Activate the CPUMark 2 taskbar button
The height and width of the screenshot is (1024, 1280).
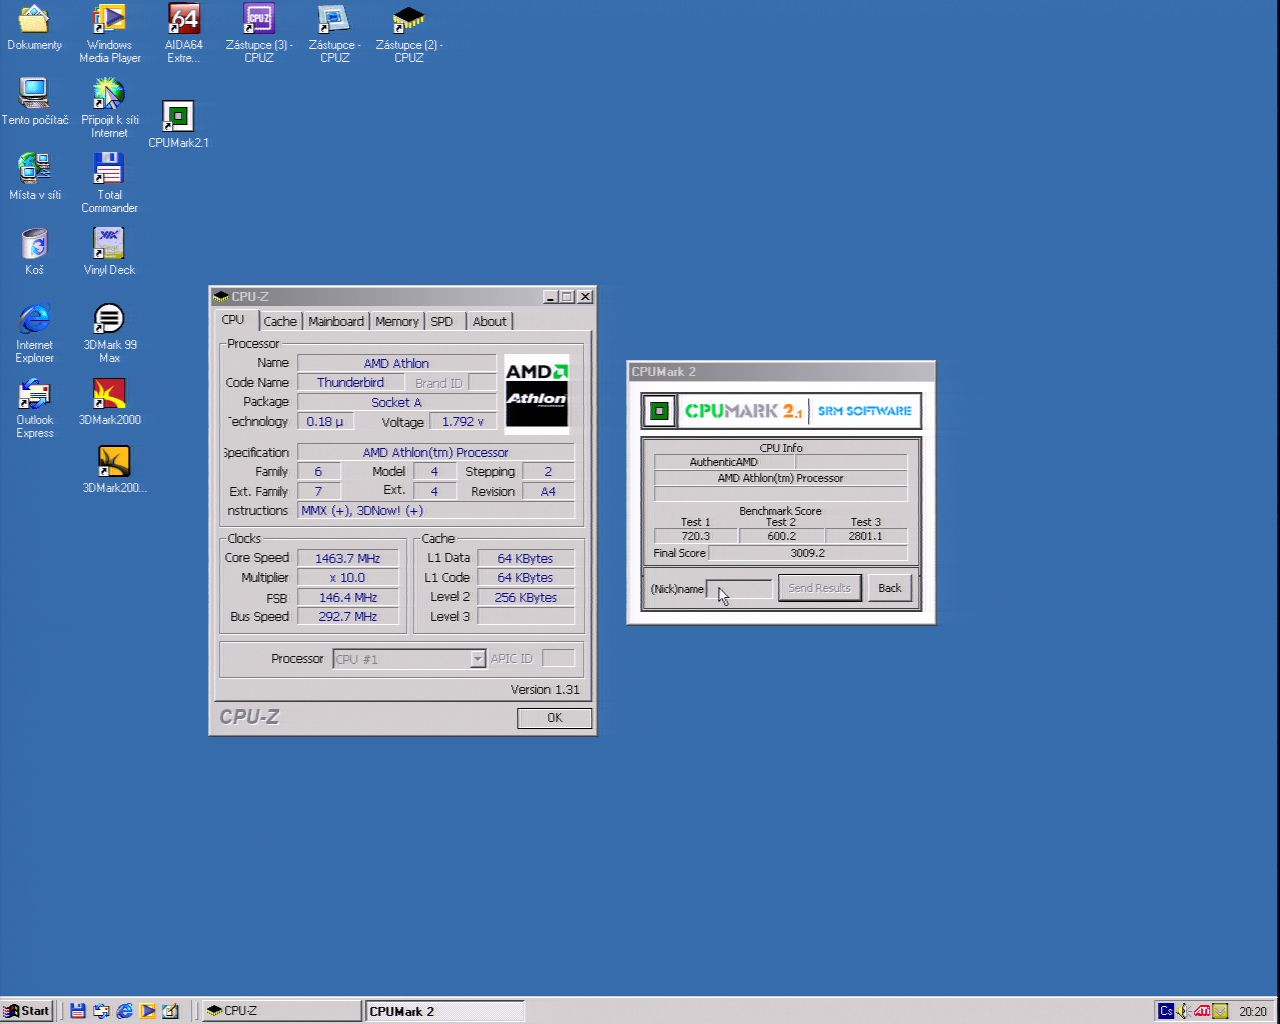(444, 1011)
